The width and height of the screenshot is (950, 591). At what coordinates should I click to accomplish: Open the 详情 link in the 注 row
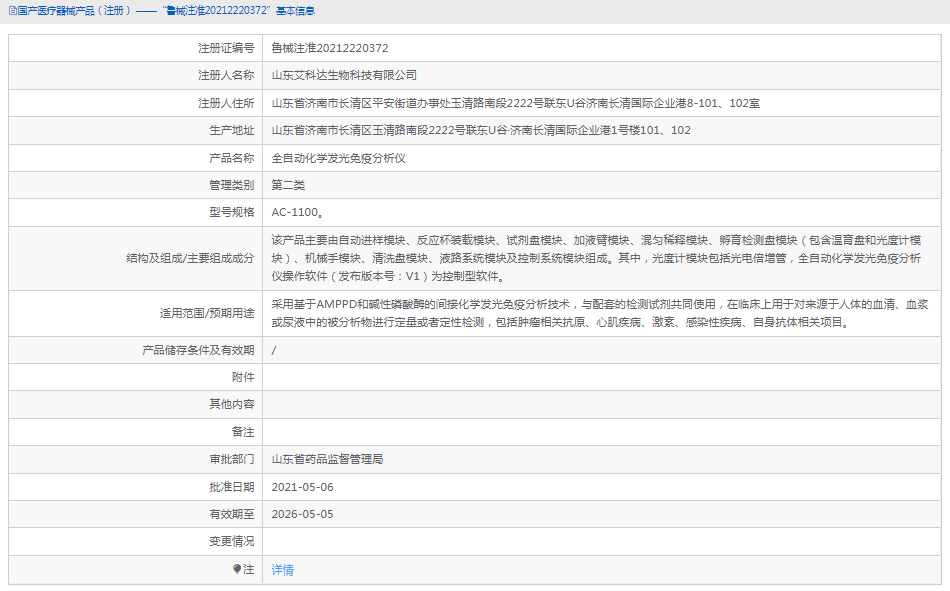click(x=282, y=570)
